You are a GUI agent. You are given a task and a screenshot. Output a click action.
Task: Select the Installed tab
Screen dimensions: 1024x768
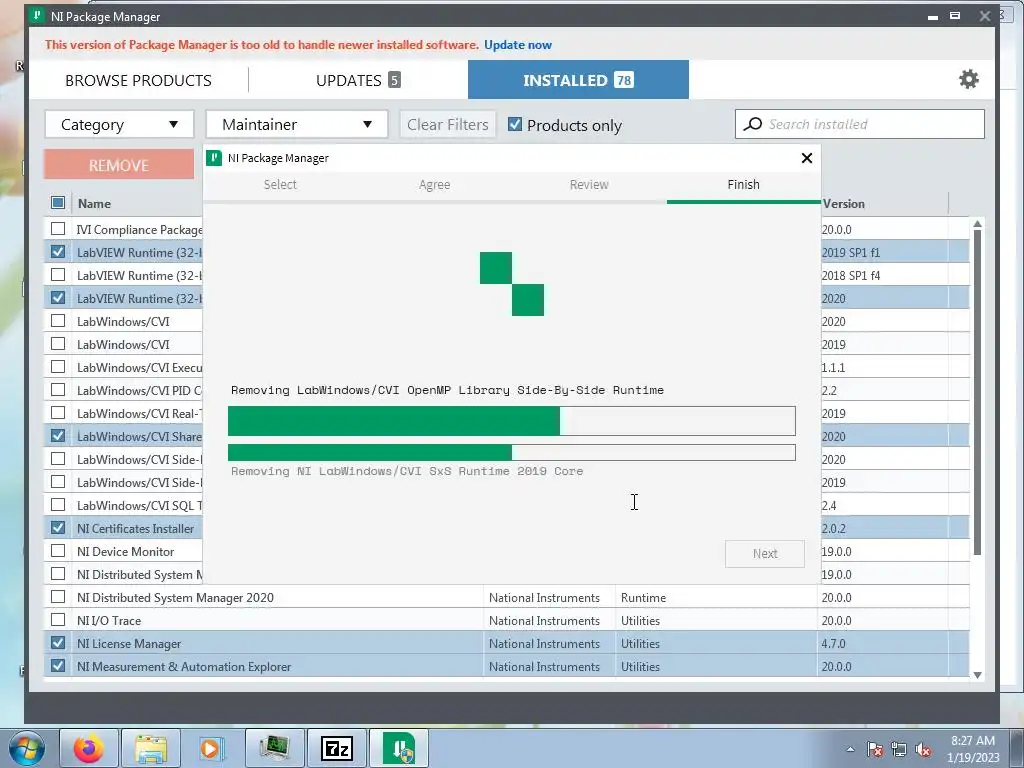tap(578, 80)
